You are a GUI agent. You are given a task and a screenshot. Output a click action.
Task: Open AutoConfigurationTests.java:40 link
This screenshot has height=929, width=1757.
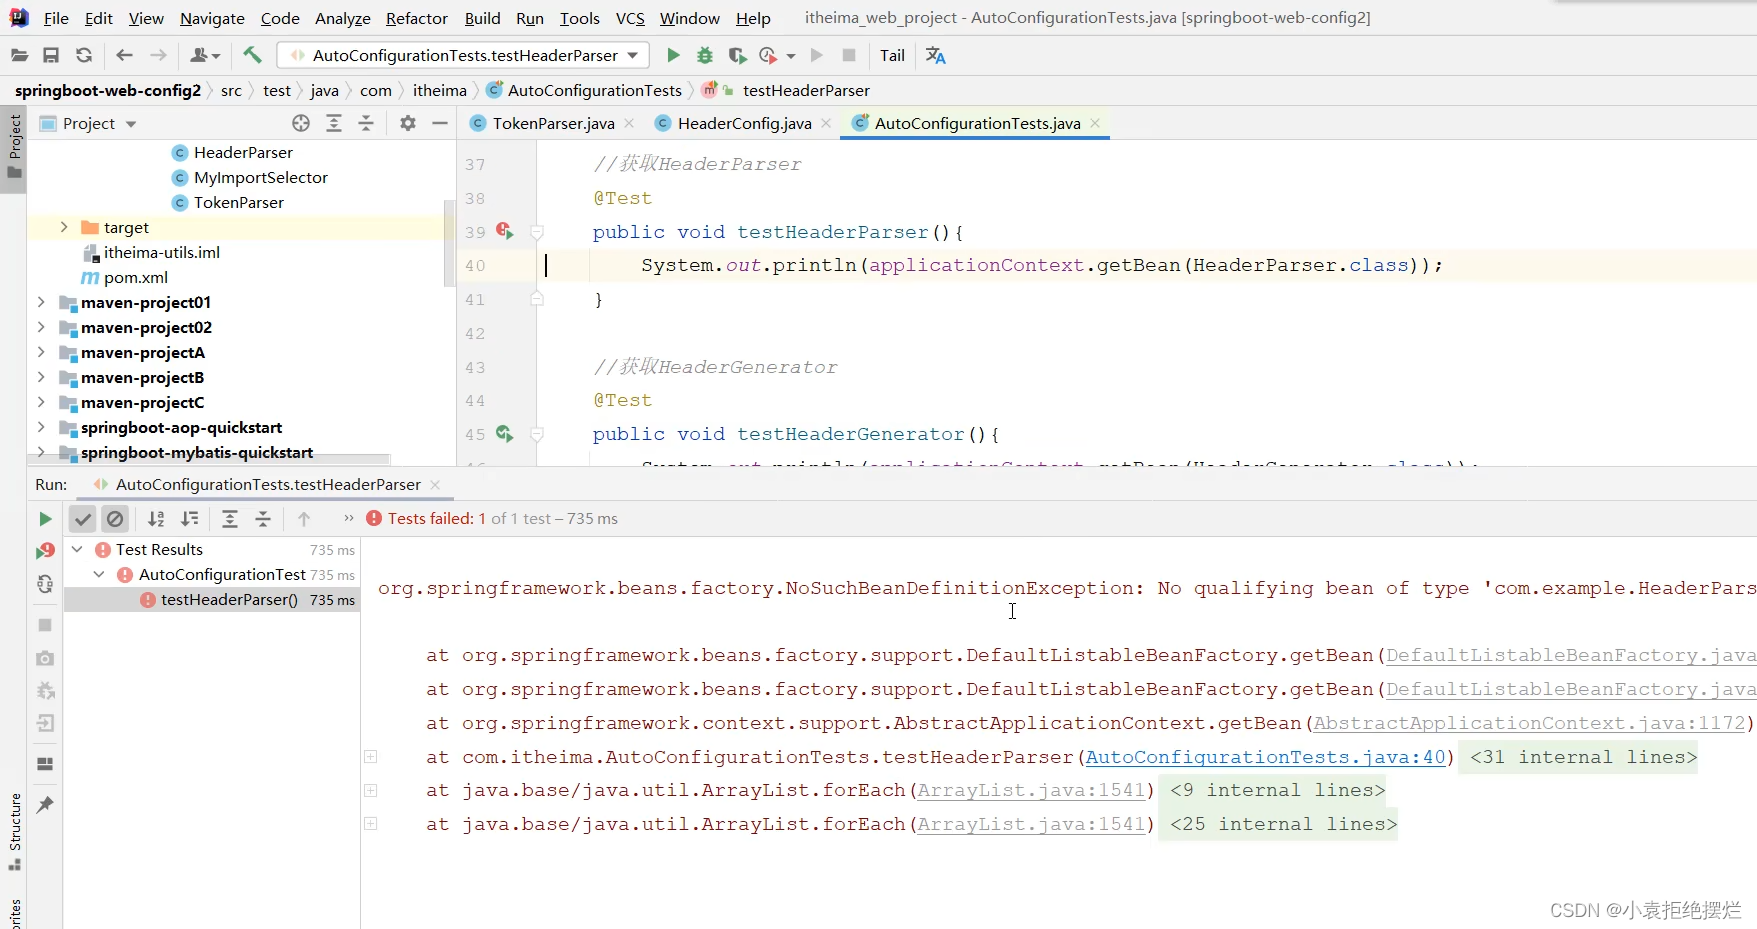[x=1265, y=757]
